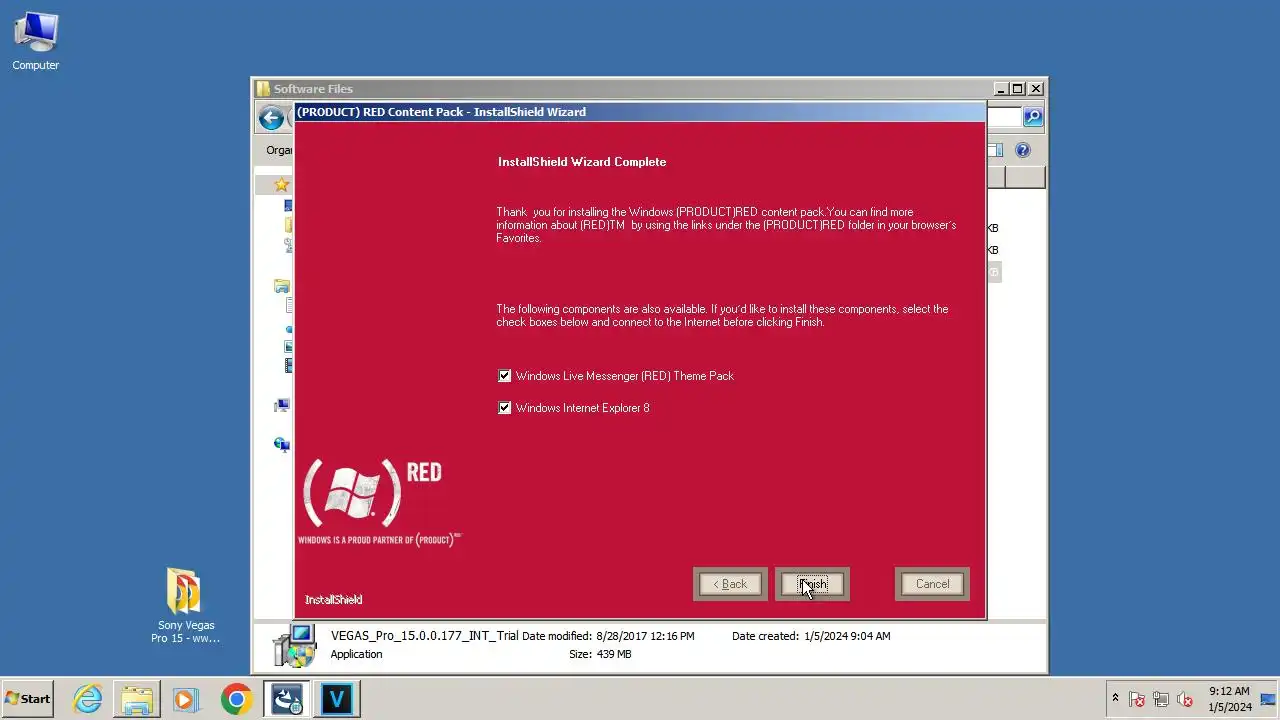Cancel the InstallShield wizard
Viewport: 1280px width, 720px height.
point(932,584)
